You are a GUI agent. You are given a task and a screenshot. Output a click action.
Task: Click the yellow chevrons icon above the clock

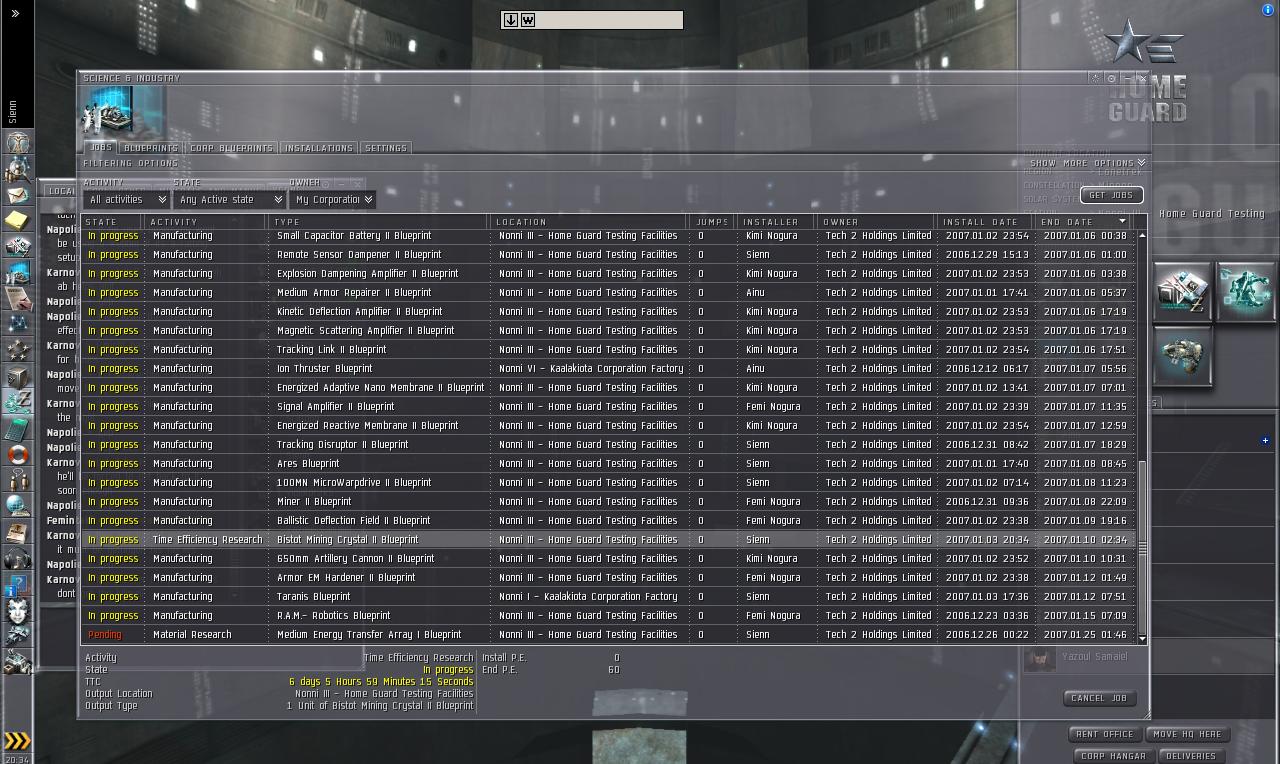(x=18, y=741)
